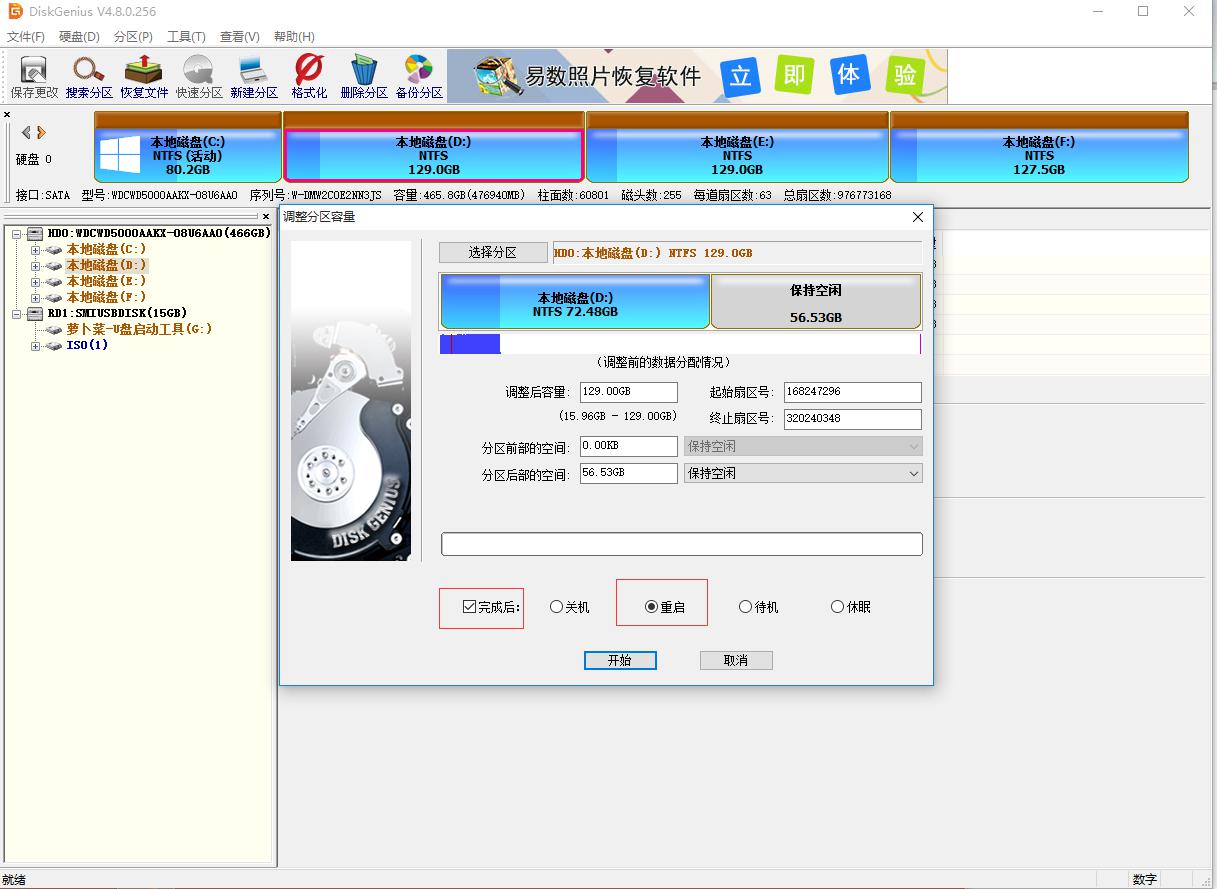The image size is (1217, 889).
Task: Click the 开始 button to resize
Action: pyautogui.click(x=620, y=660)
